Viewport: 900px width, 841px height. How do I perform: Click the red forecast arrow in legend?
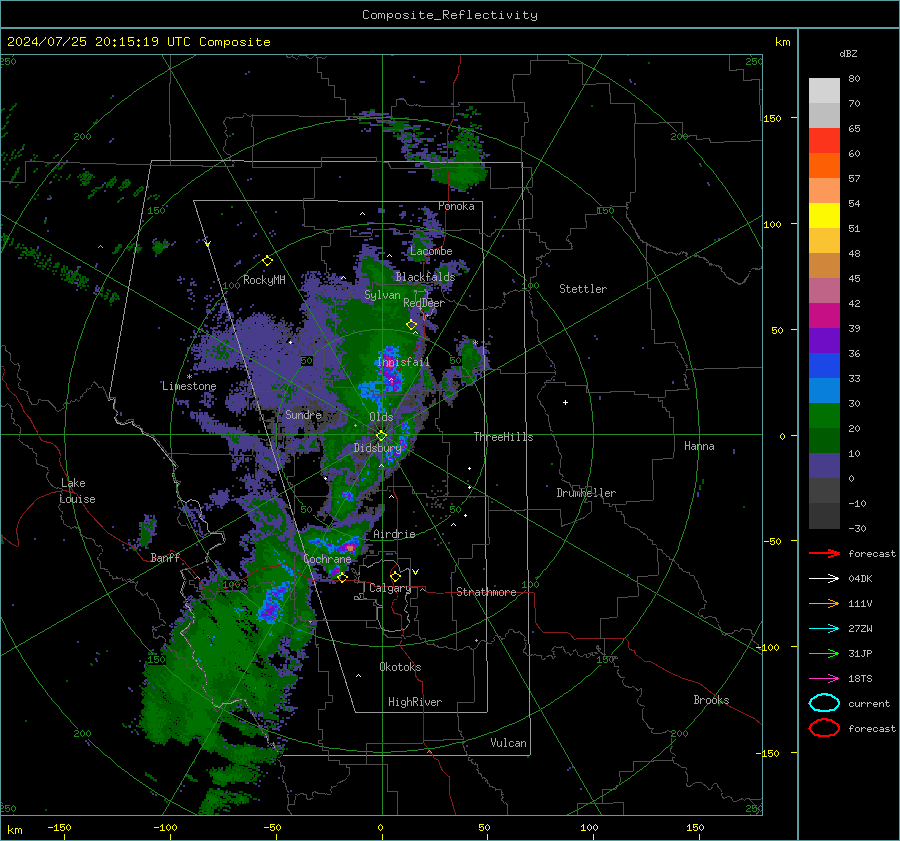coord(824,553)
